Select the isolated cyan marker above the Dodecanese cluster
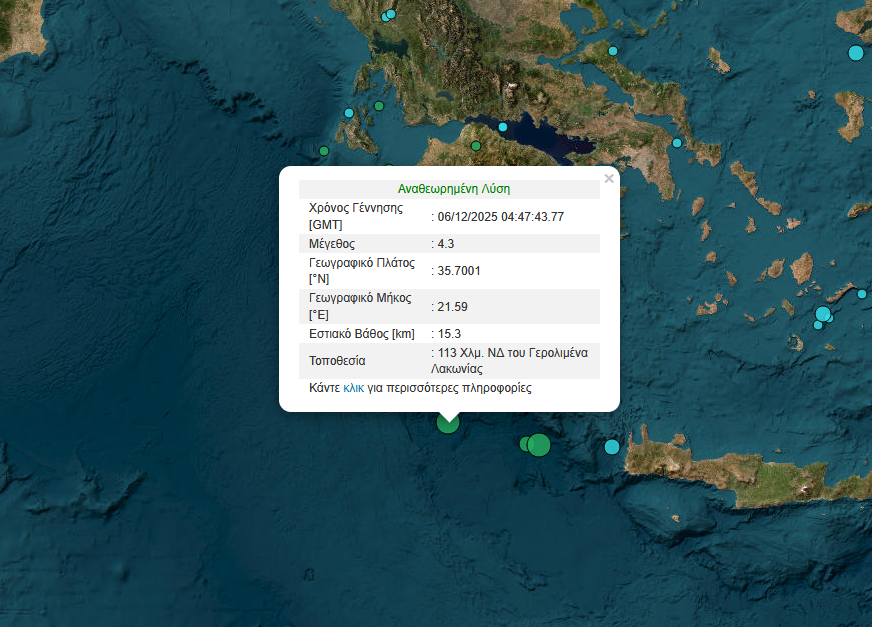Image resolution: width=872 pixels, height=627 pixels. click(x=862, y=294)
